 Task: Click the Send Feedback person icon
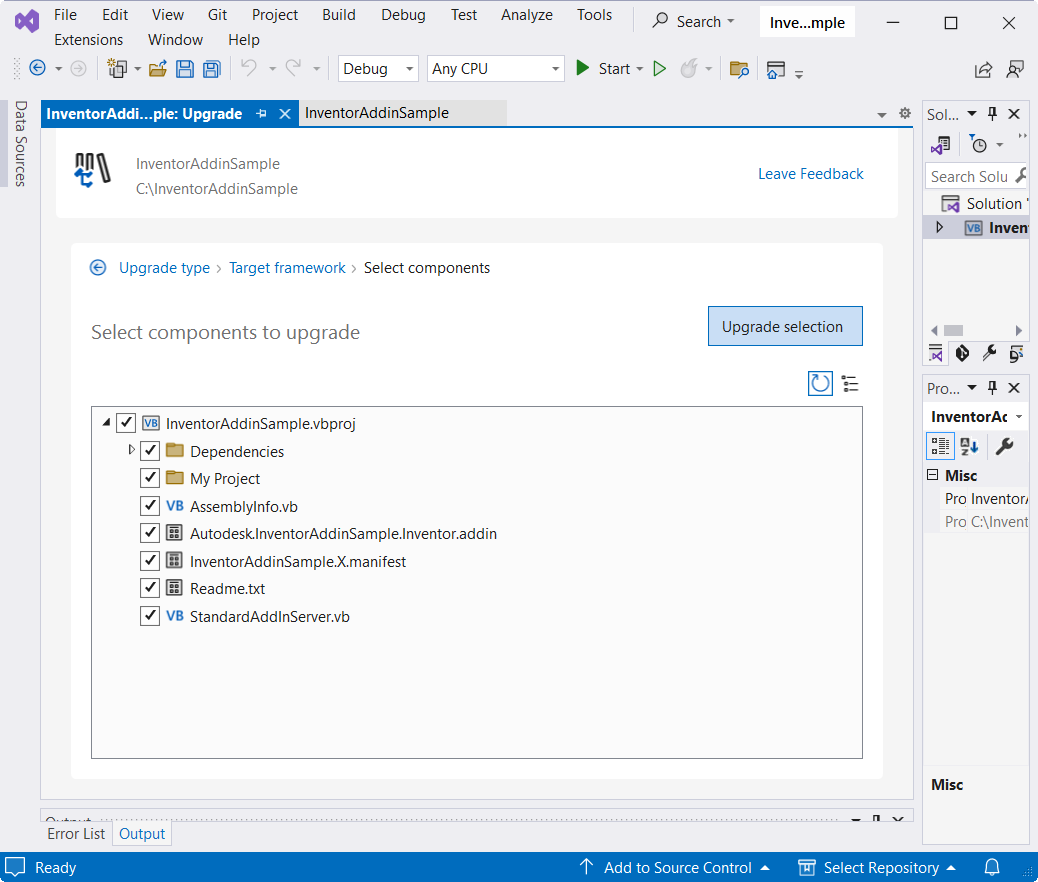pos(1015,69)
